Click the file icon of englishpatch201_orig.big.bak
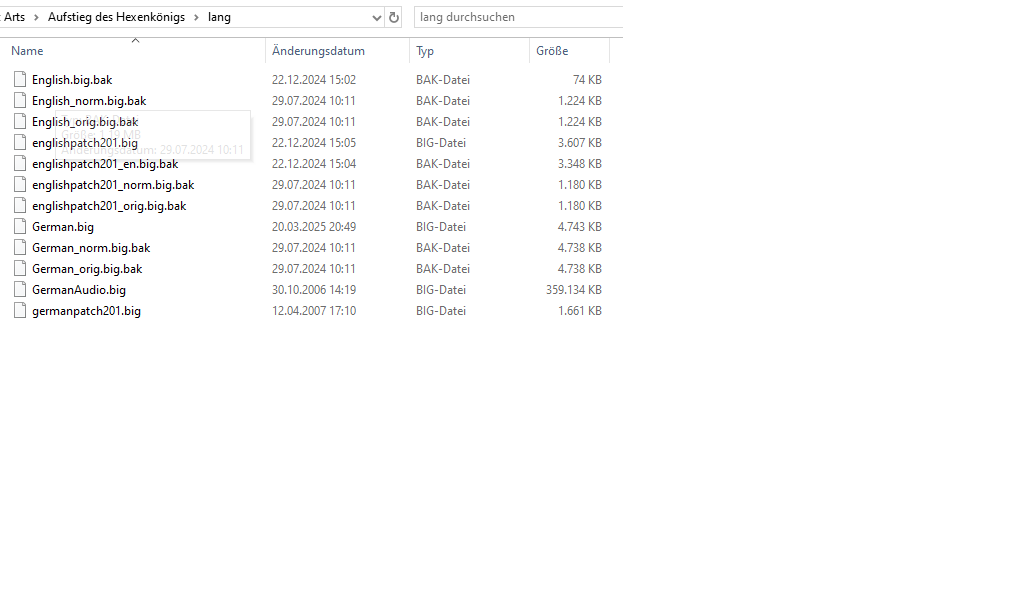 point(20,205)
